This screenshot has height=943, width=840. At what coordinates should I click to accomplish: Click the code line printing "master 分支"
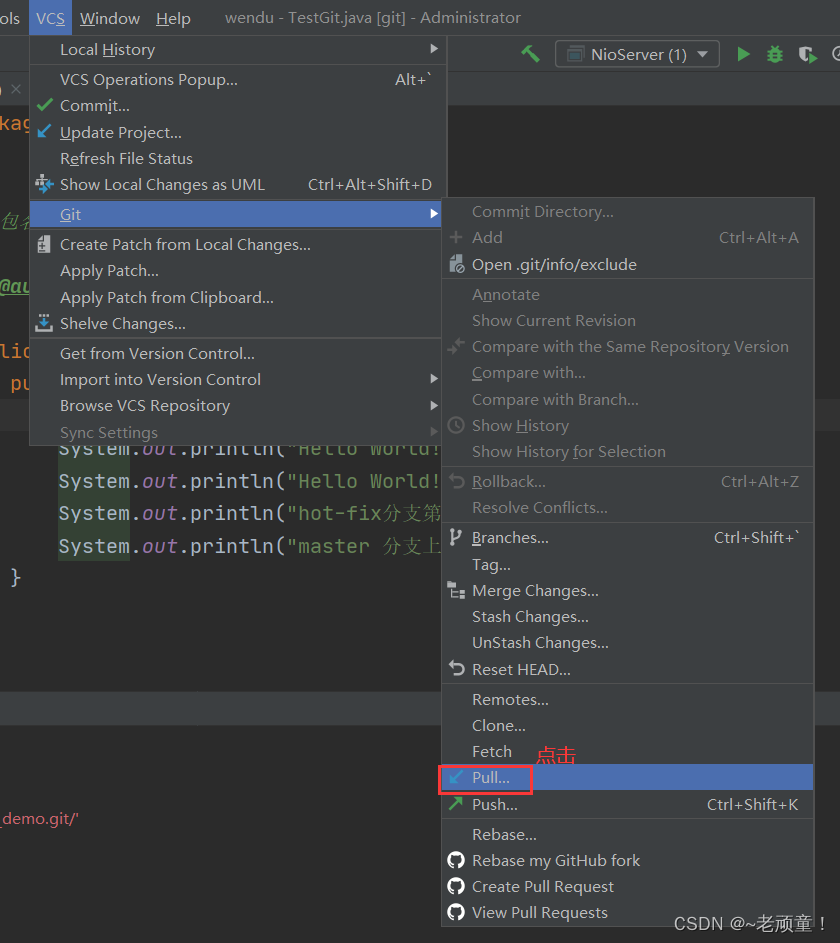coord(250,545)
